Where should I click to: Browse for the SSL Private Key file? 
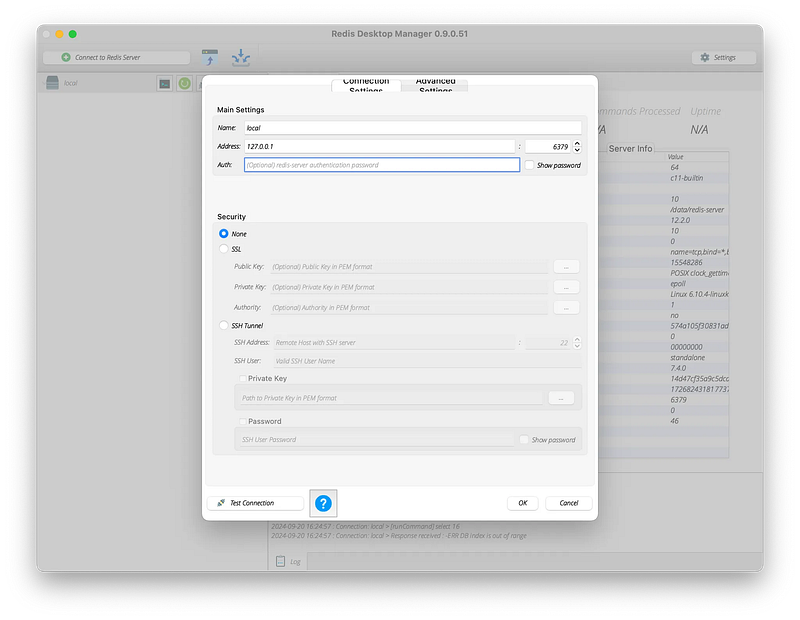(566, 287)
